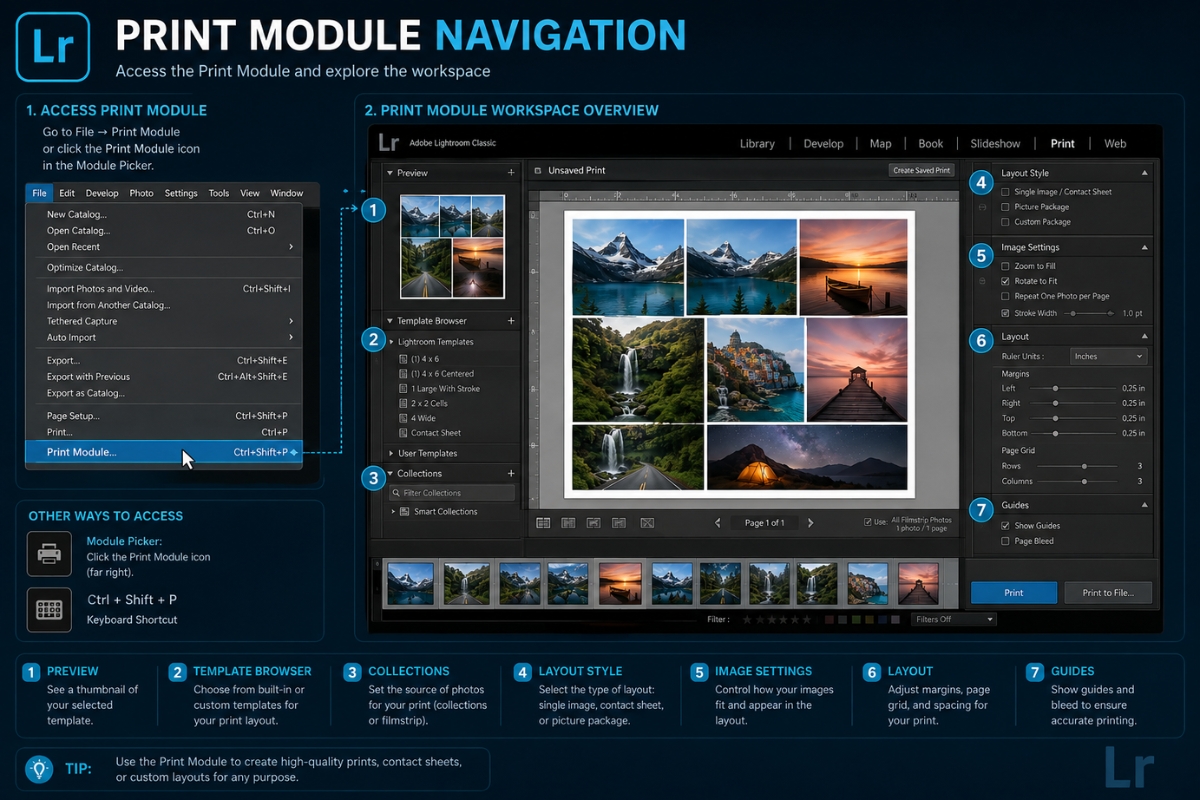The image size is (1200, 800).
Task: Switch to the Web module
Action: pyautogui.click(x=1115, y=143)
